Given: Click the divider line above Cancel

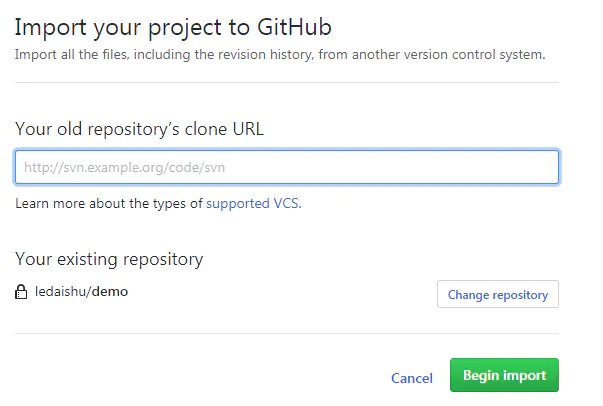Looking at the screenshot, I should [286, 333].
